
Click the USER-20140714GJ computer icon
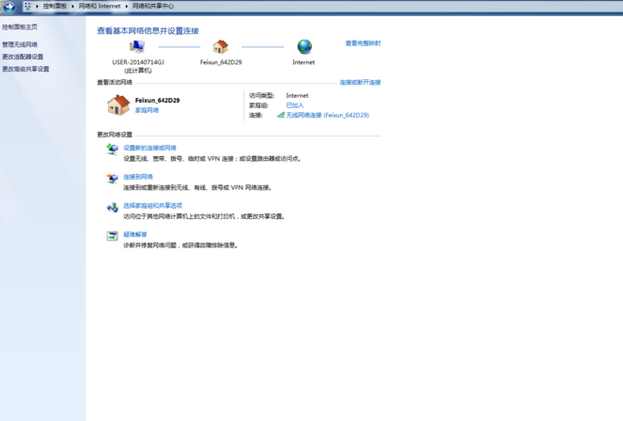(137, 47)
